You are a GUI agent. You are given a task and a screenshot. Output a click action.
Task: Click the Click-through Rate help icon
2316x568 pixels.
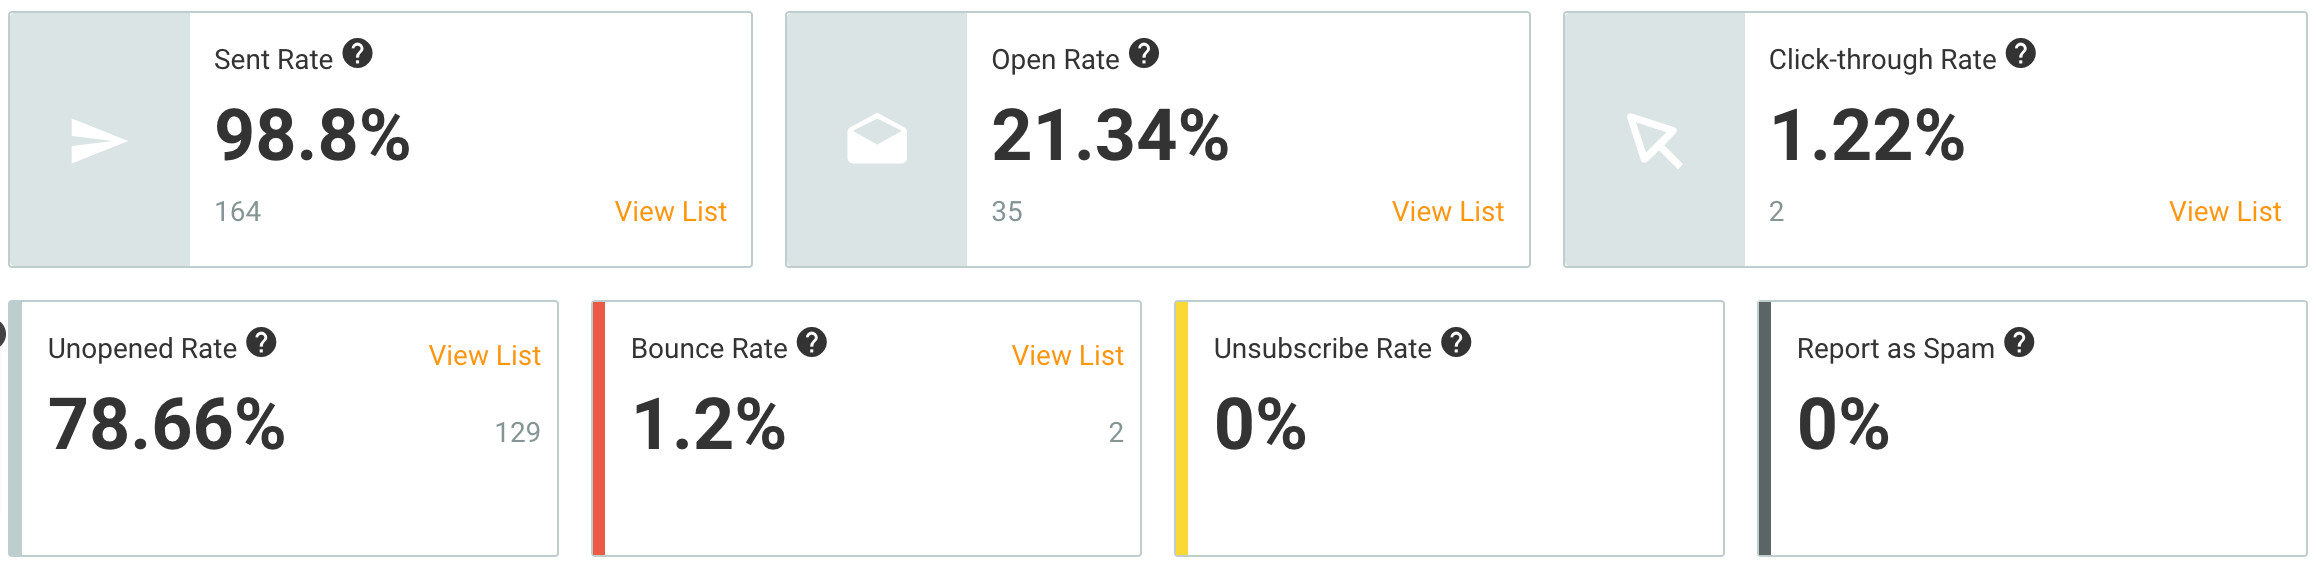(x=2021, y=54)
